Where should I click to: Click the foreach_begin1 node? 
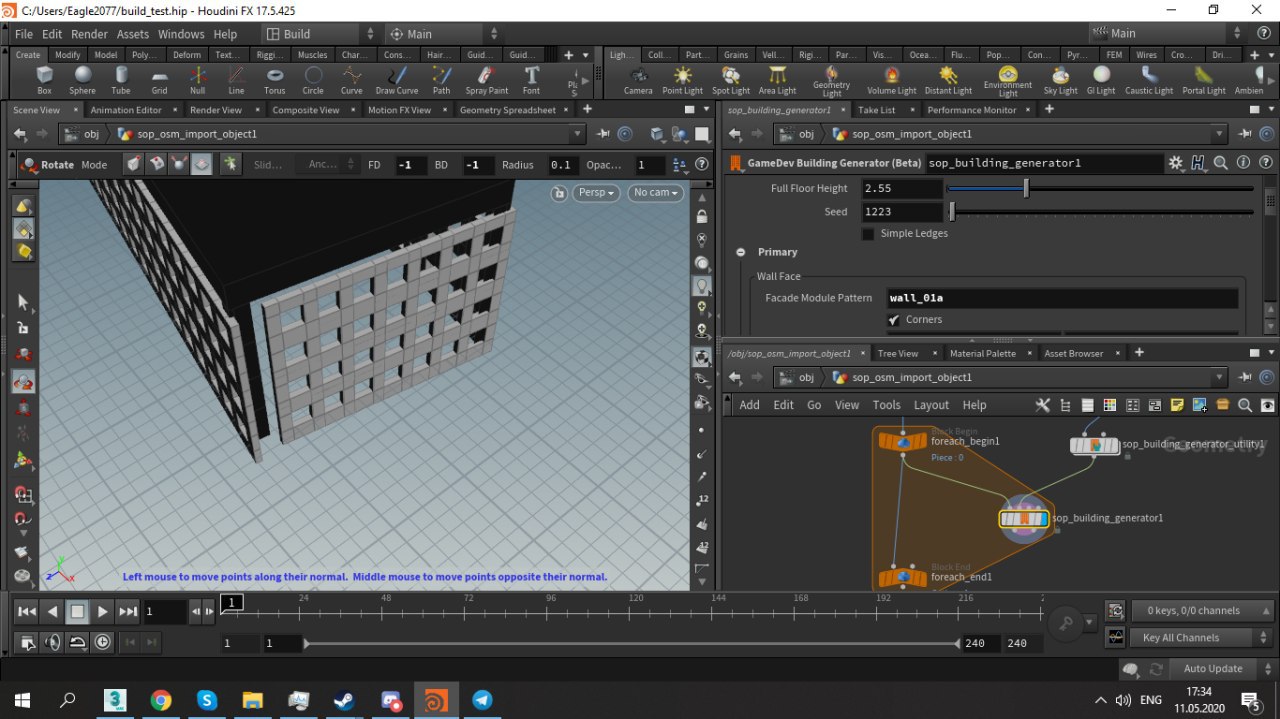902,440
